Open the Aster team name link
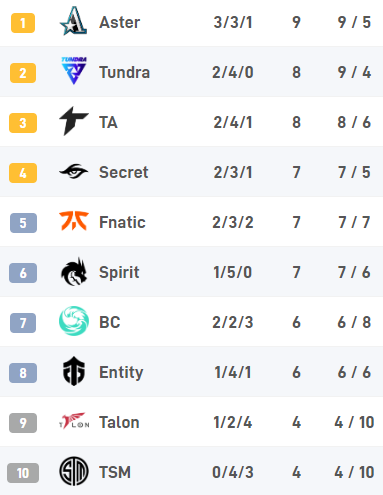Image resolution: width=383 pixels, height=495 pixels. coord(119,23)
